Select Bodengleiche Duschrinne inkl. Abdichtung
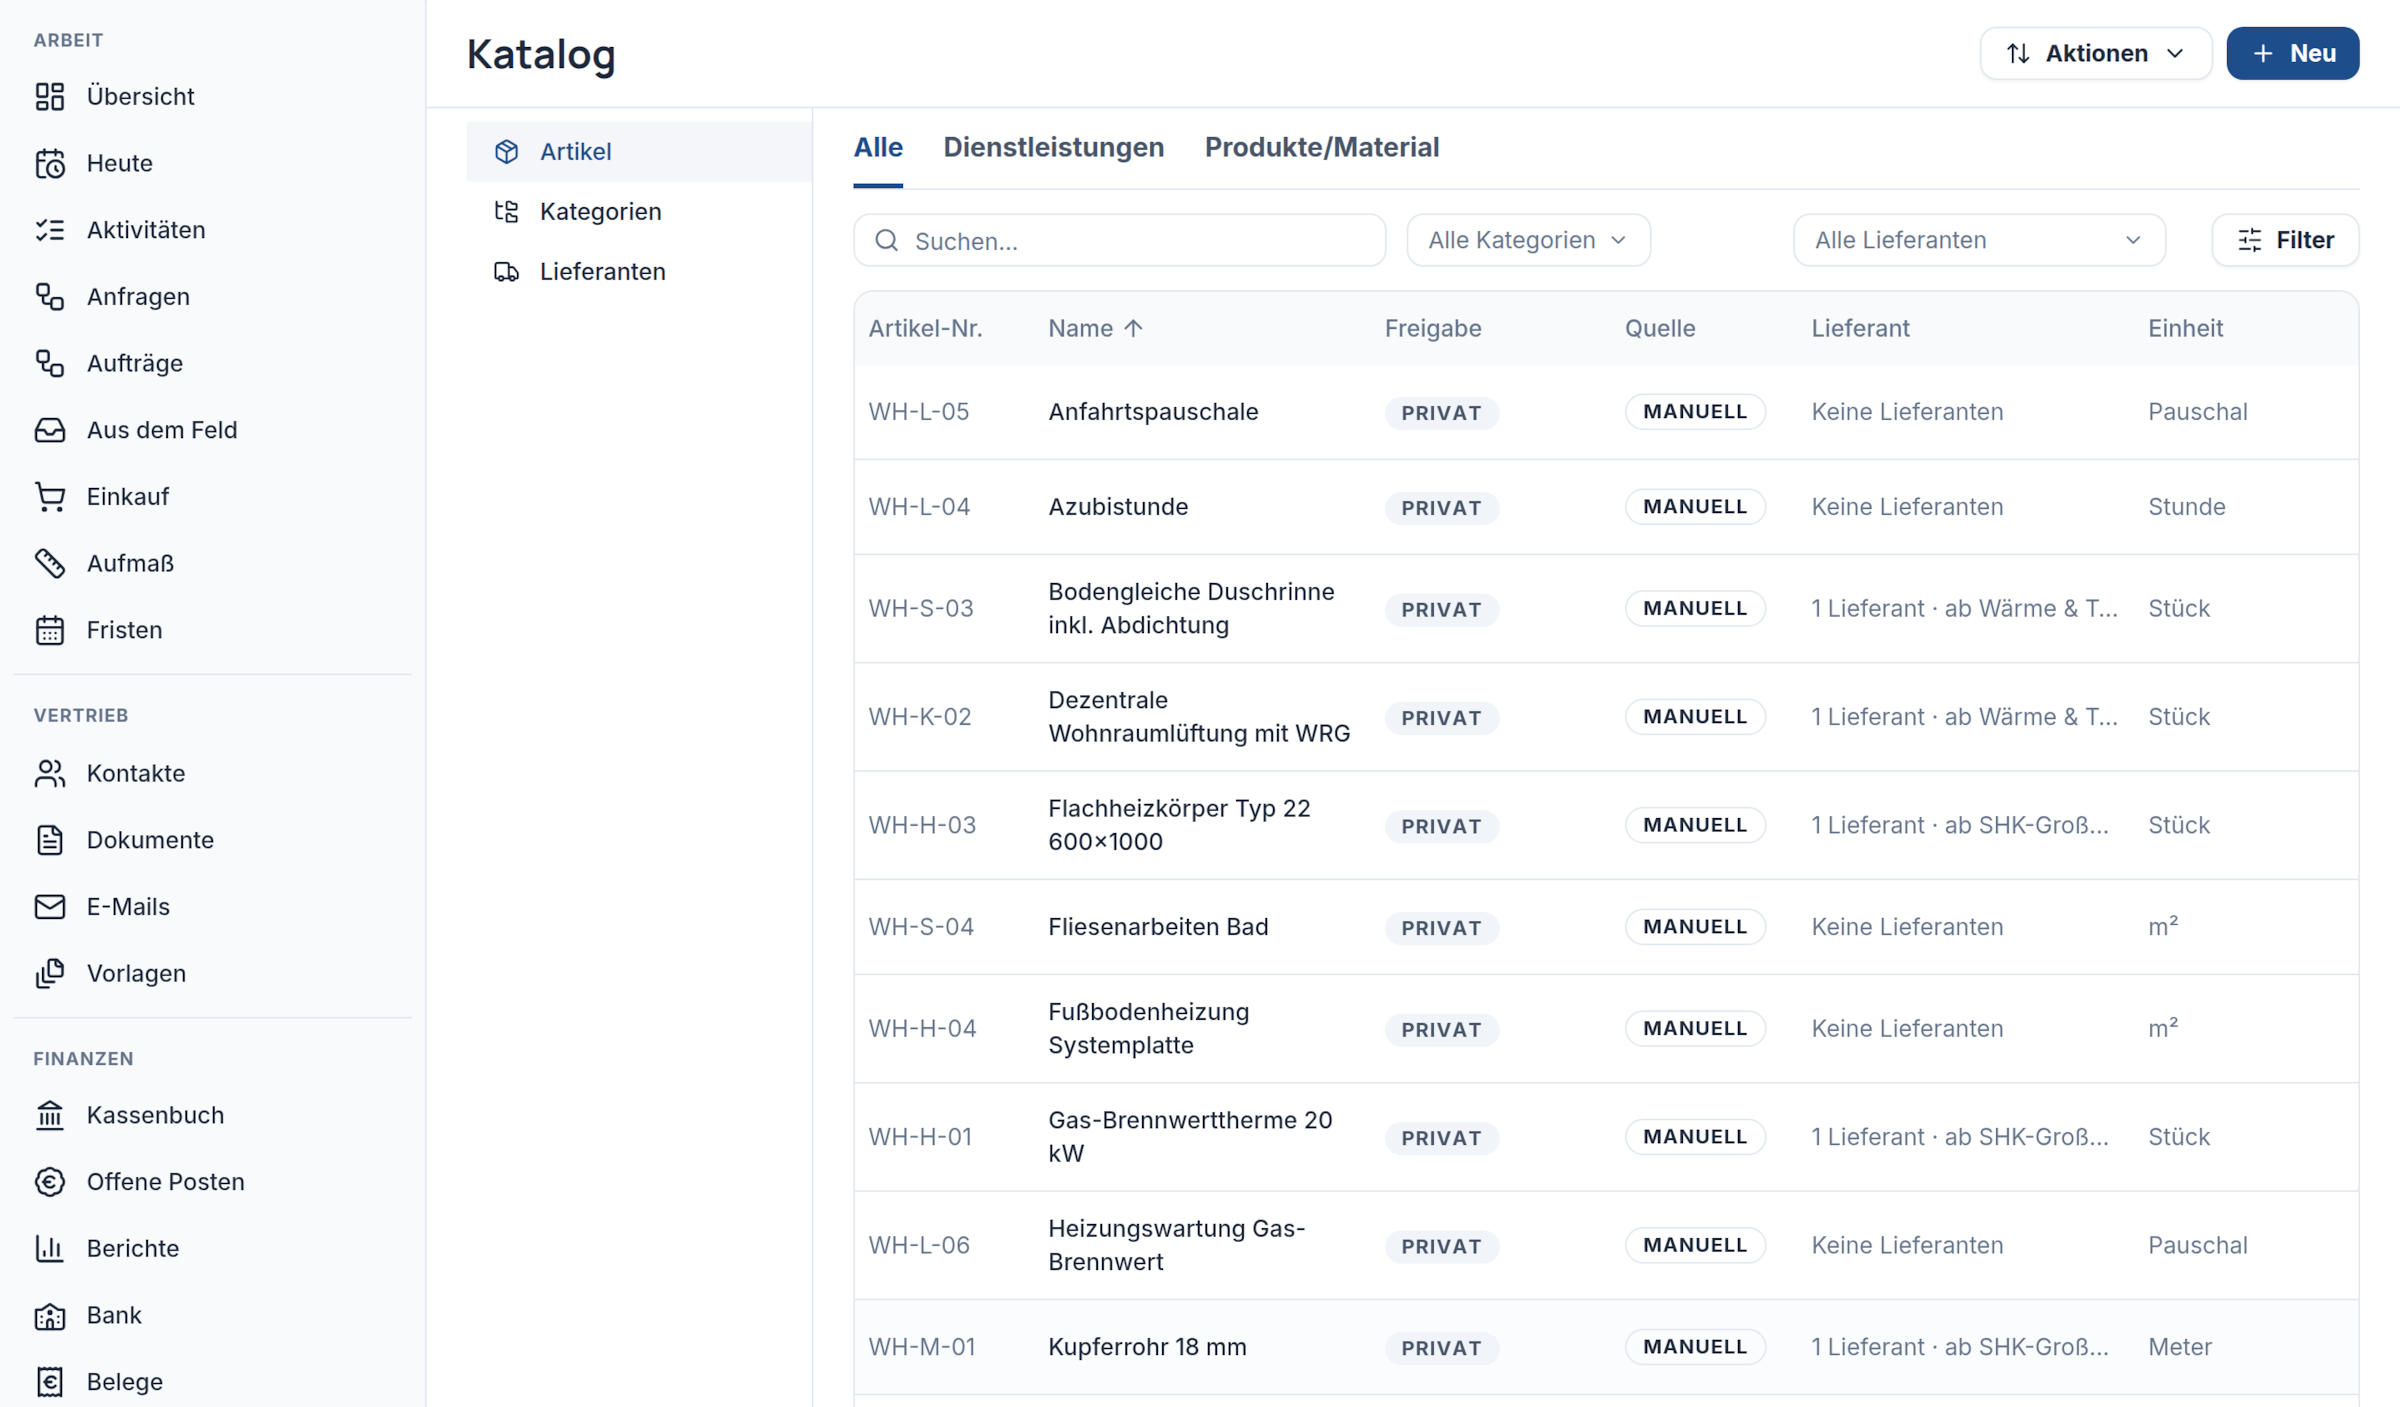 tap(1191, 608)
